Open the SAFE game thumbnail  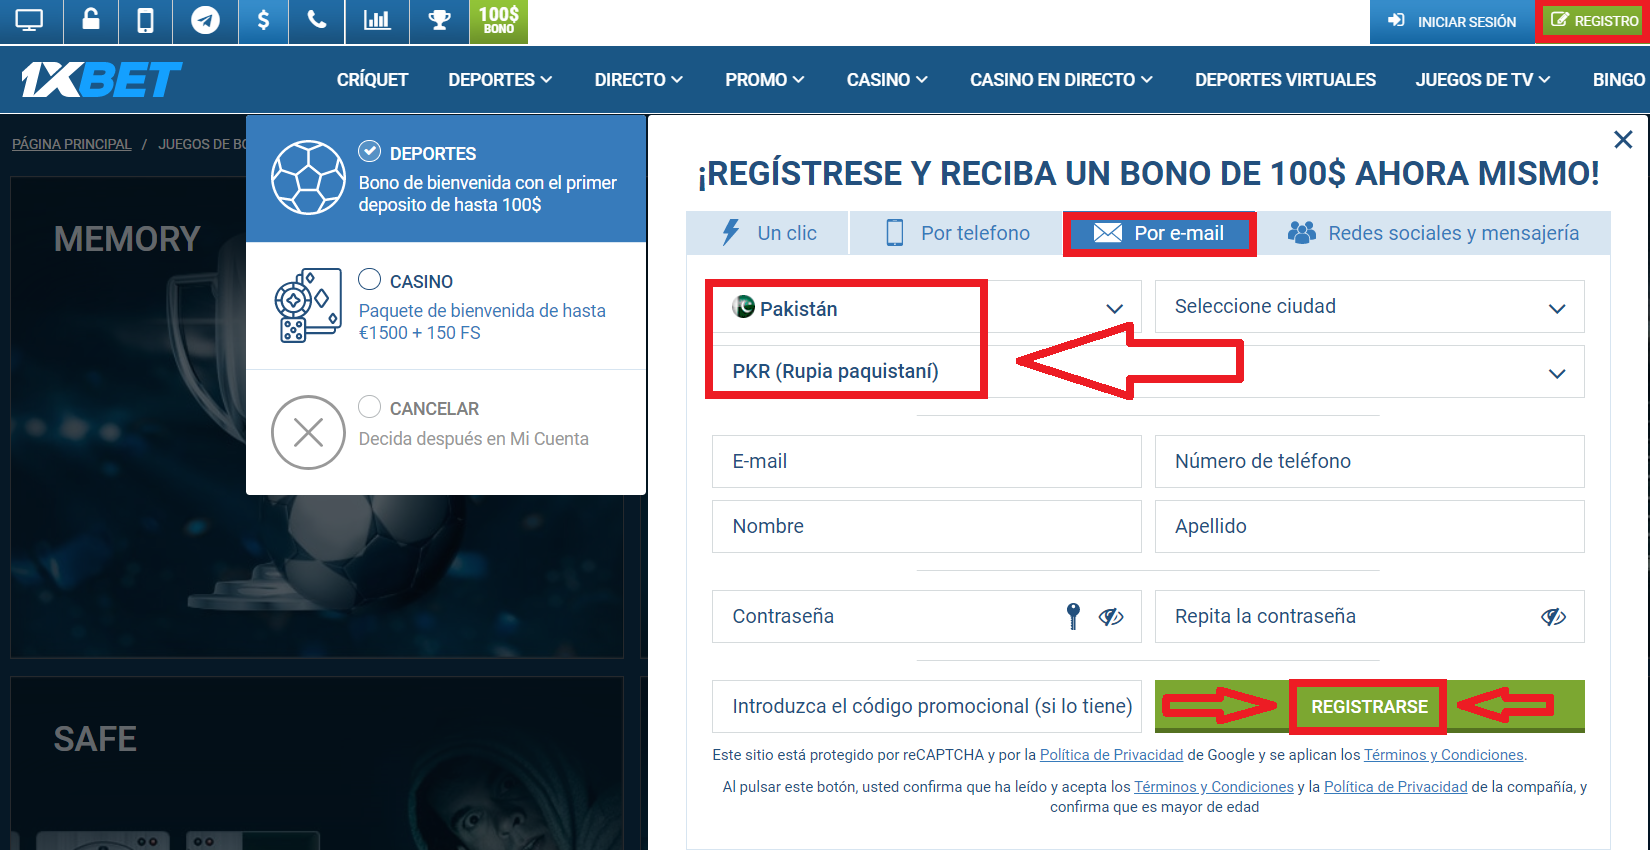316,763
